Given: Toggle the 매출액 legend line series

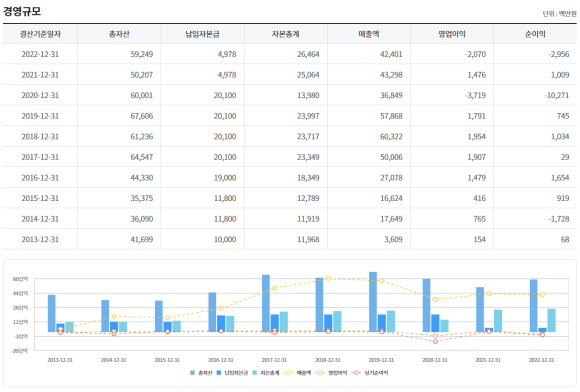Looking at the screenshot, I should pos(297,373).
